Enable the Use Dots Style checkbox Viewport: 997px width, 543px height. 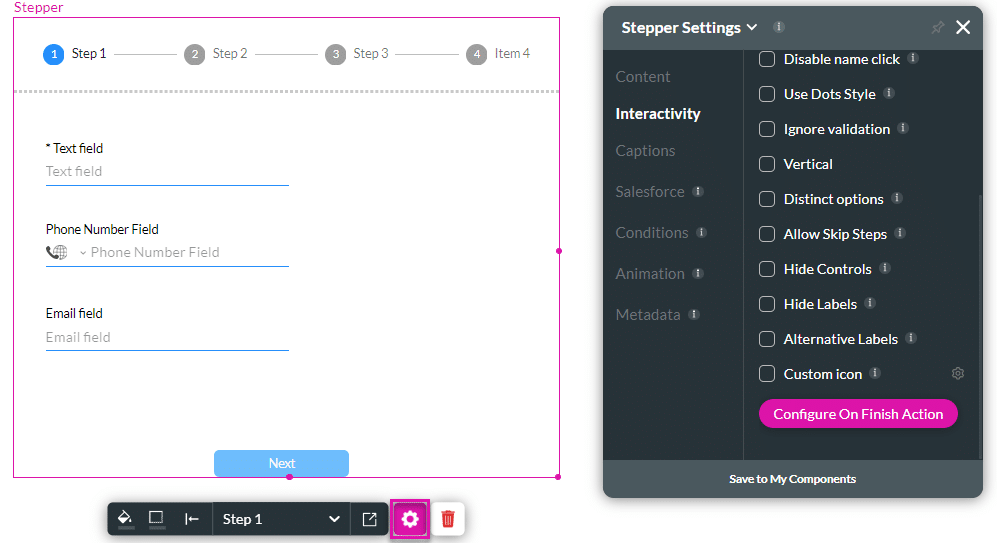tap(767, 94)
